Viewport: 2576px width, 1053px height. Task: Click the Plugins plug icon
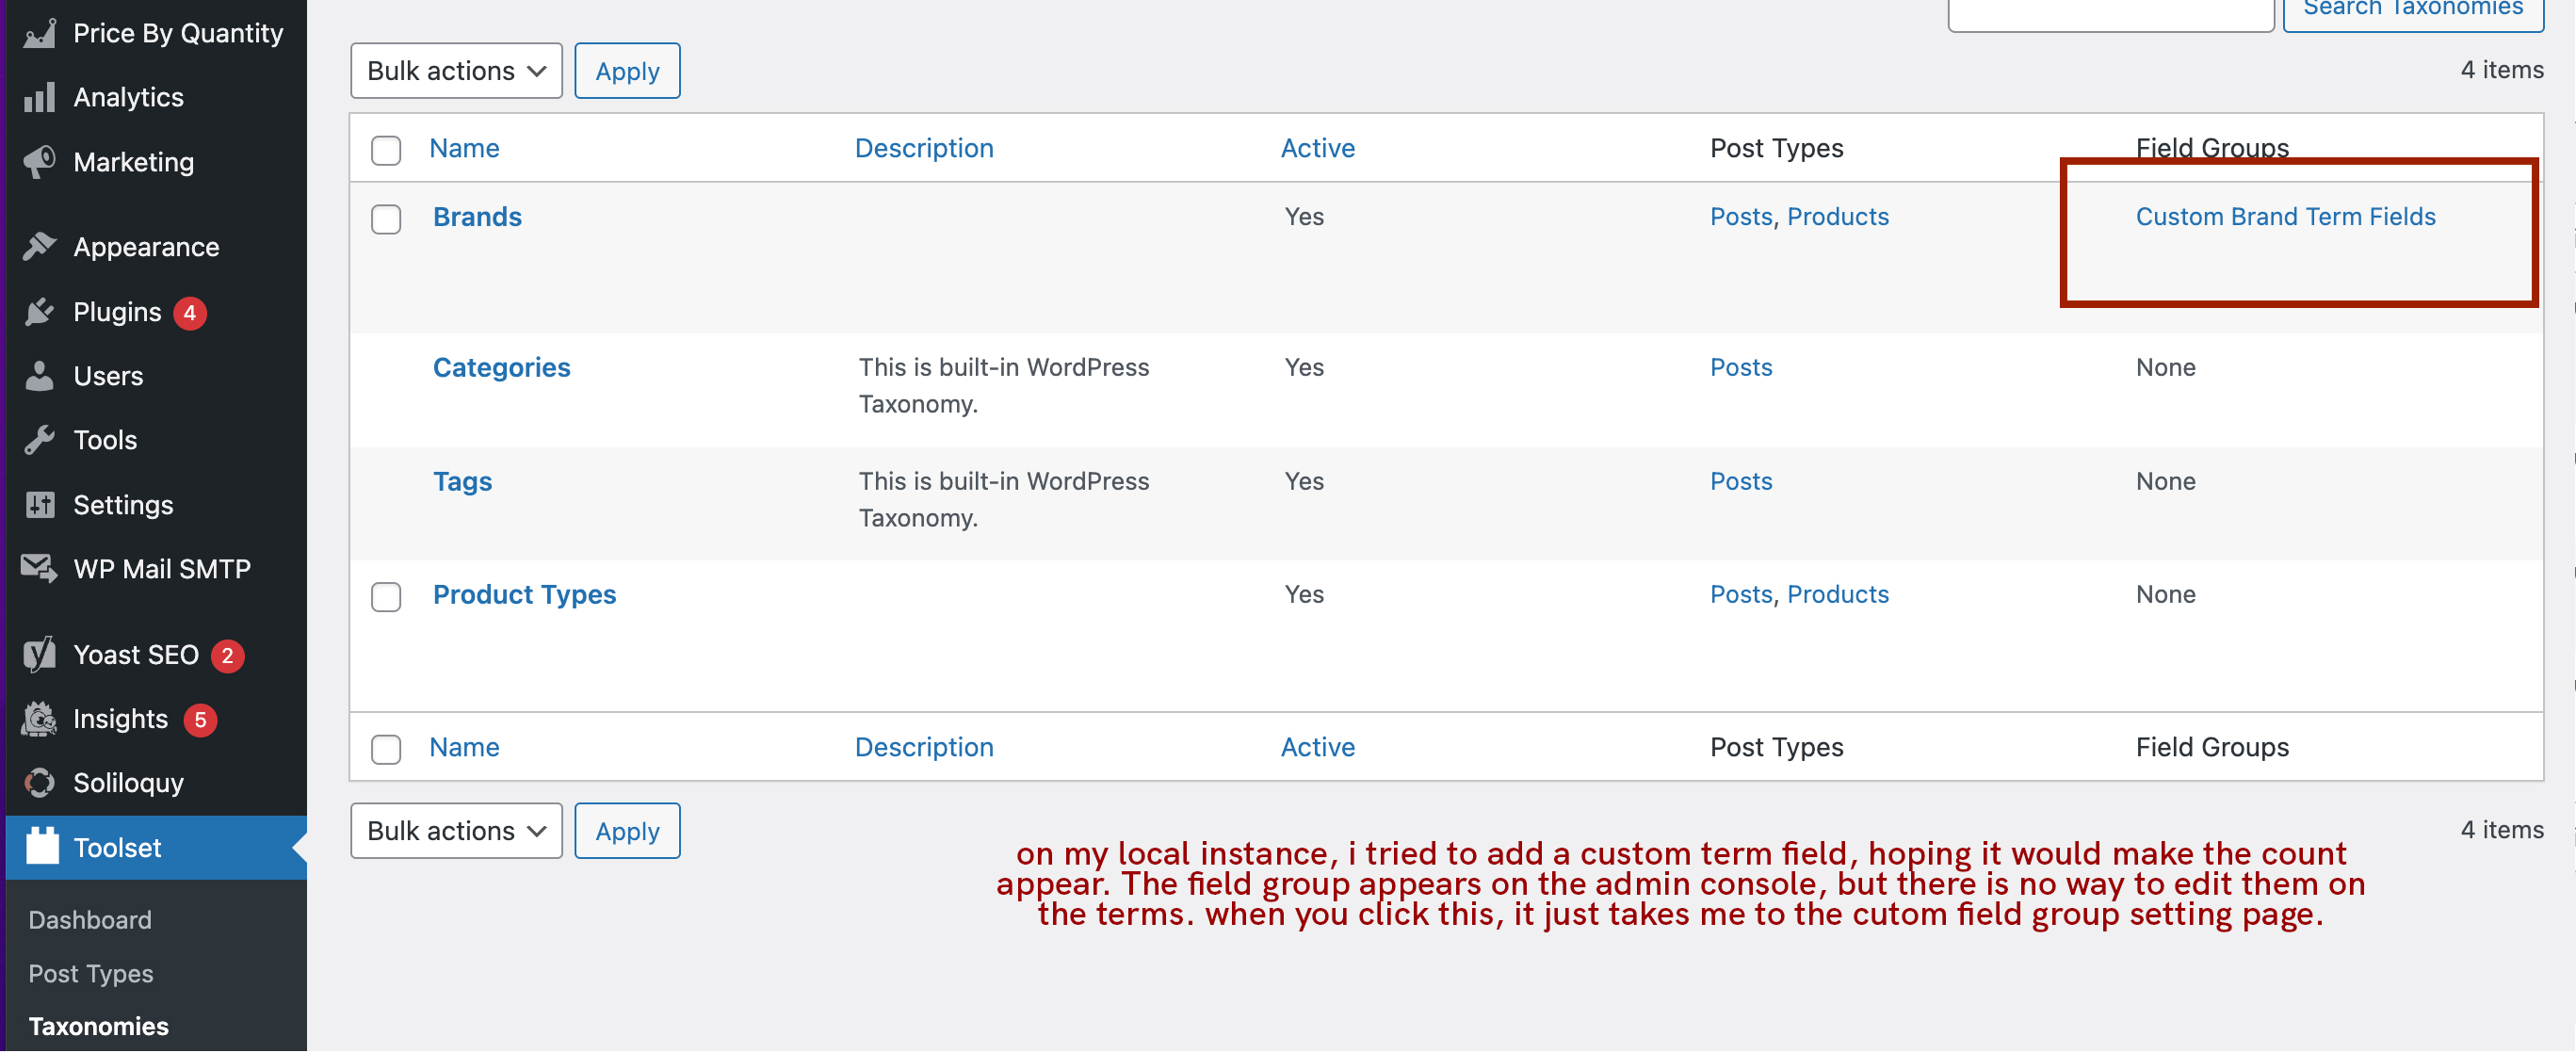coord(39,312)
